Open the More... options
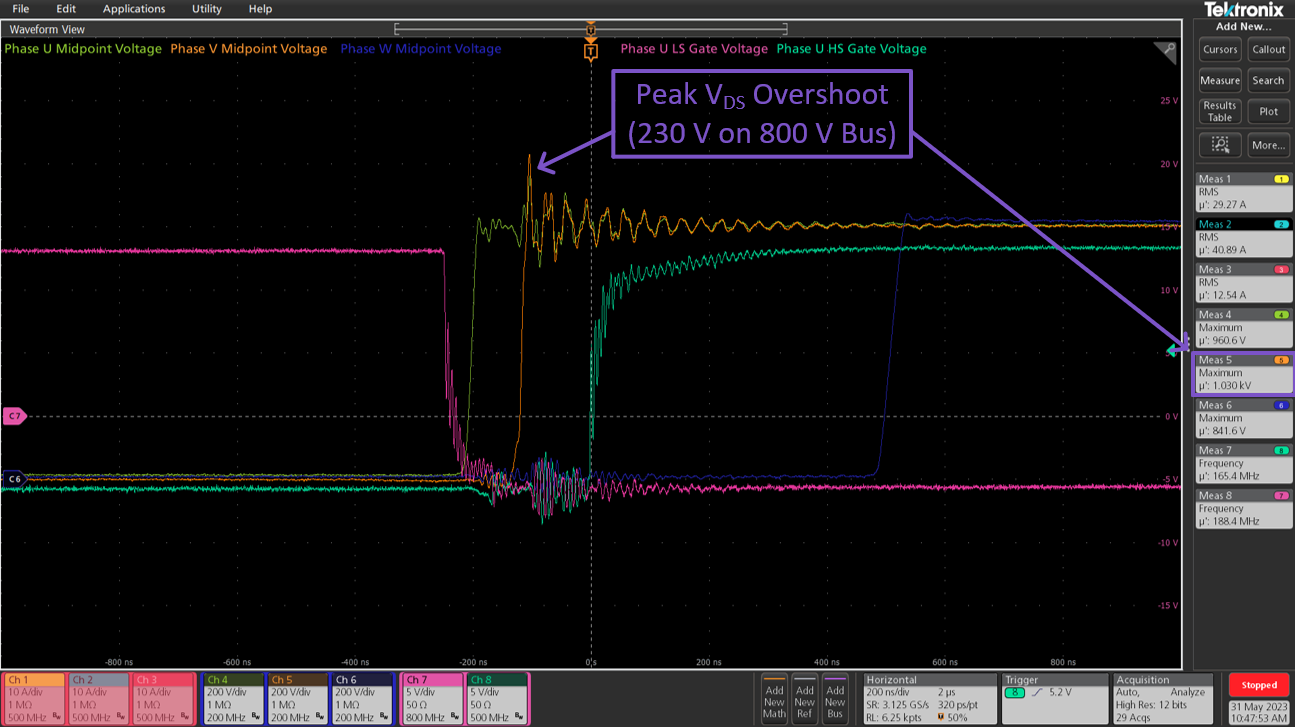Image resolution: width=1295 pixels, height=728 pixels. click(1268, 145)
